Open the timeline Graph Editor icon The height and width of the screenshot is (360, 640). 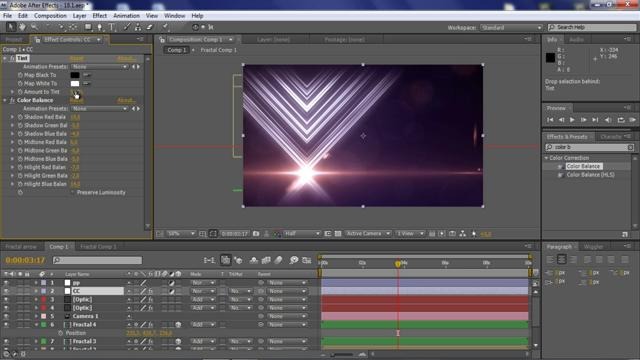[307, 260]
